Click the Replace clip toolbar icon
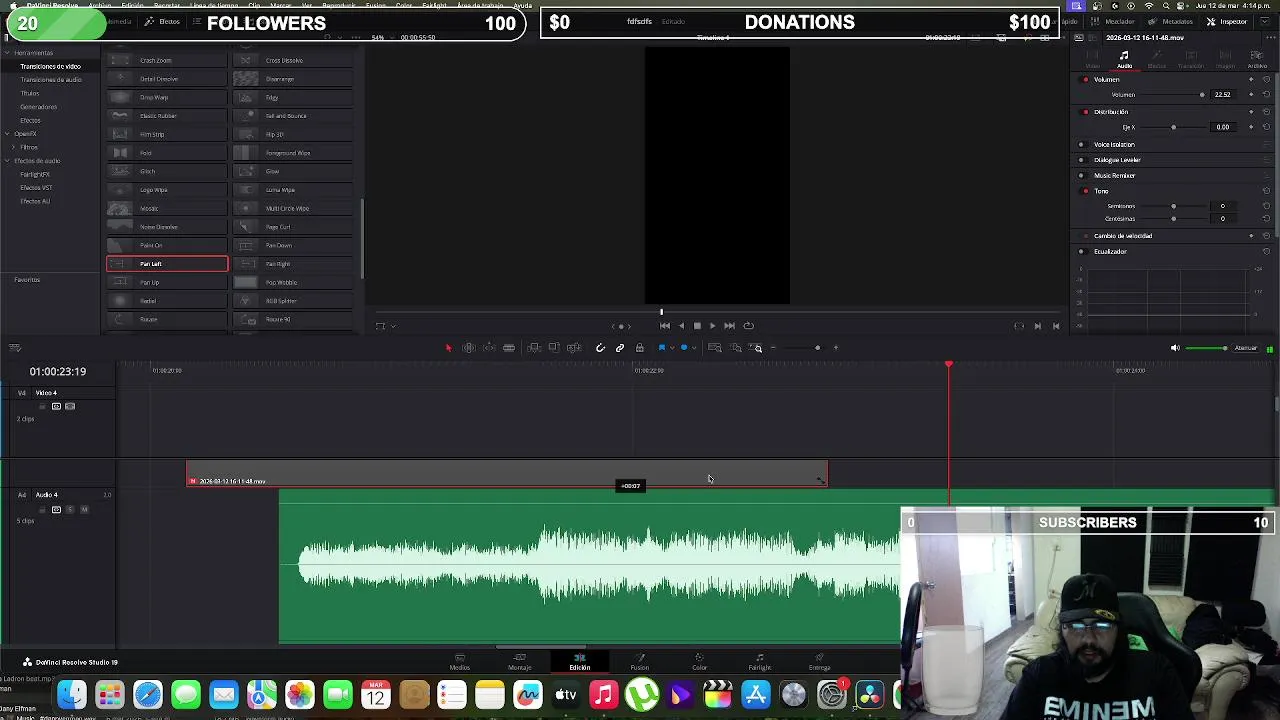This screenshot has width=1280, height=720. tap(574, 348)
